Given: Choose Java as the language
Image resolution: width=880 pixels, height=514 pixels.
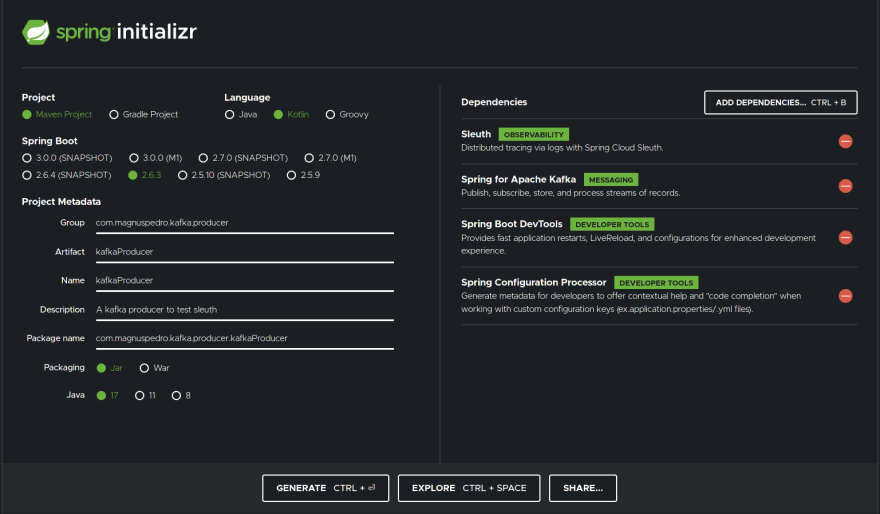Looking at the screenshot, I should coord(241,114).
